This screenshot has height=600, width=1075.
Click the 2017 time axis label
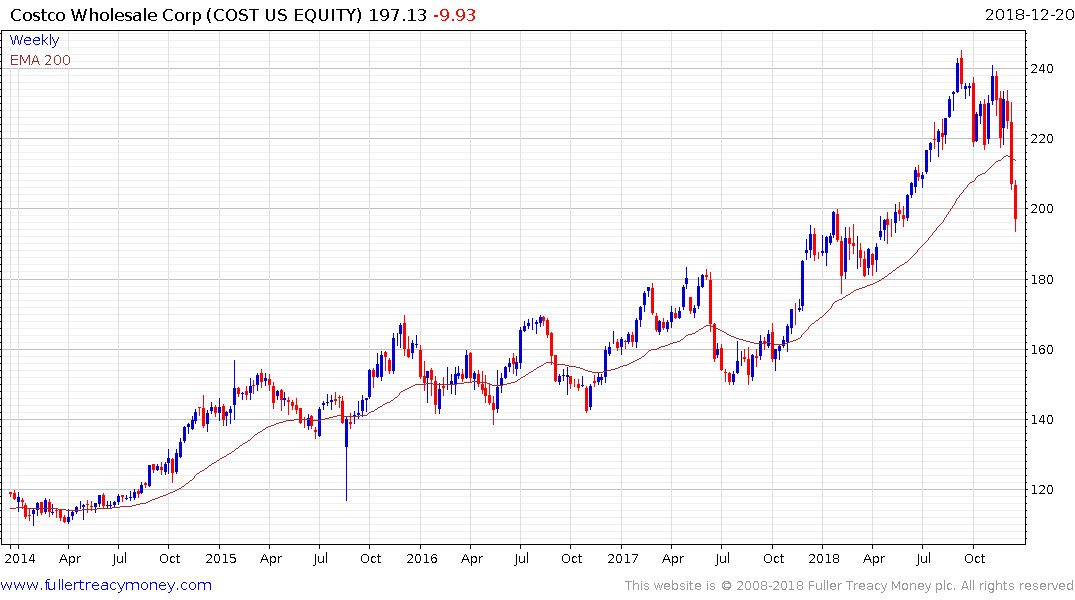(x=623, y=558)
